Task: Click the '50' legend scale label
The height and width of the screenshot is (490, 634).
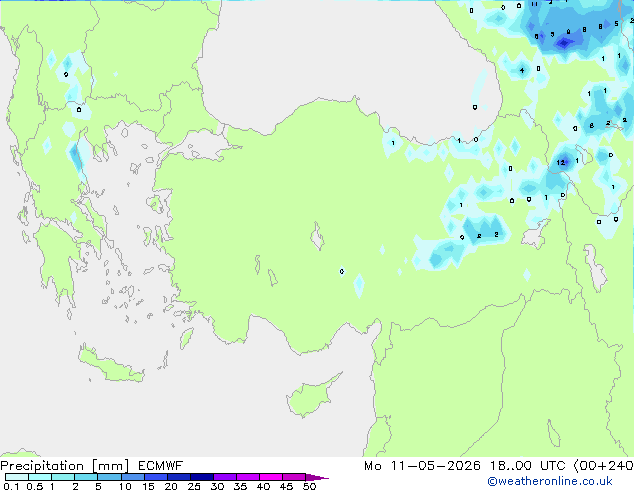Action: point(309,486)
